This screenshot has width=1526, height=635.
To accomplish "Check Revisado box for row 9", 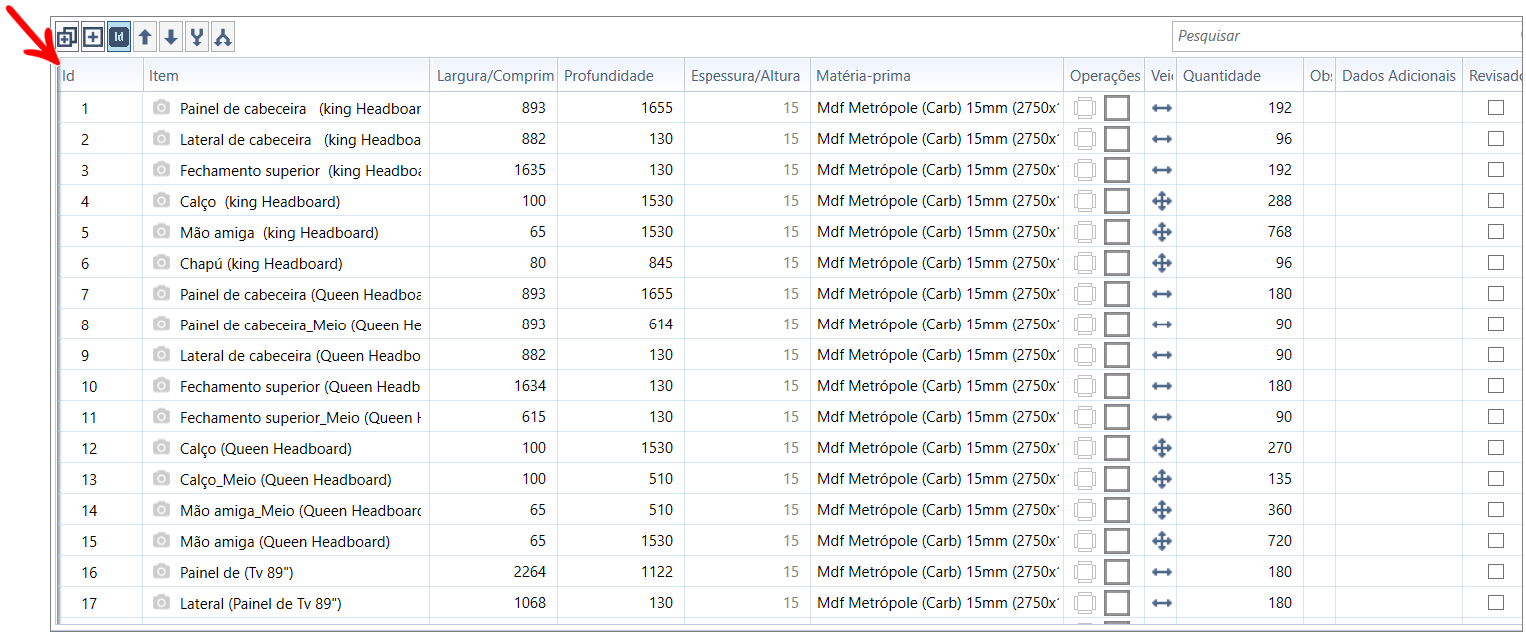I will 1496,355.
